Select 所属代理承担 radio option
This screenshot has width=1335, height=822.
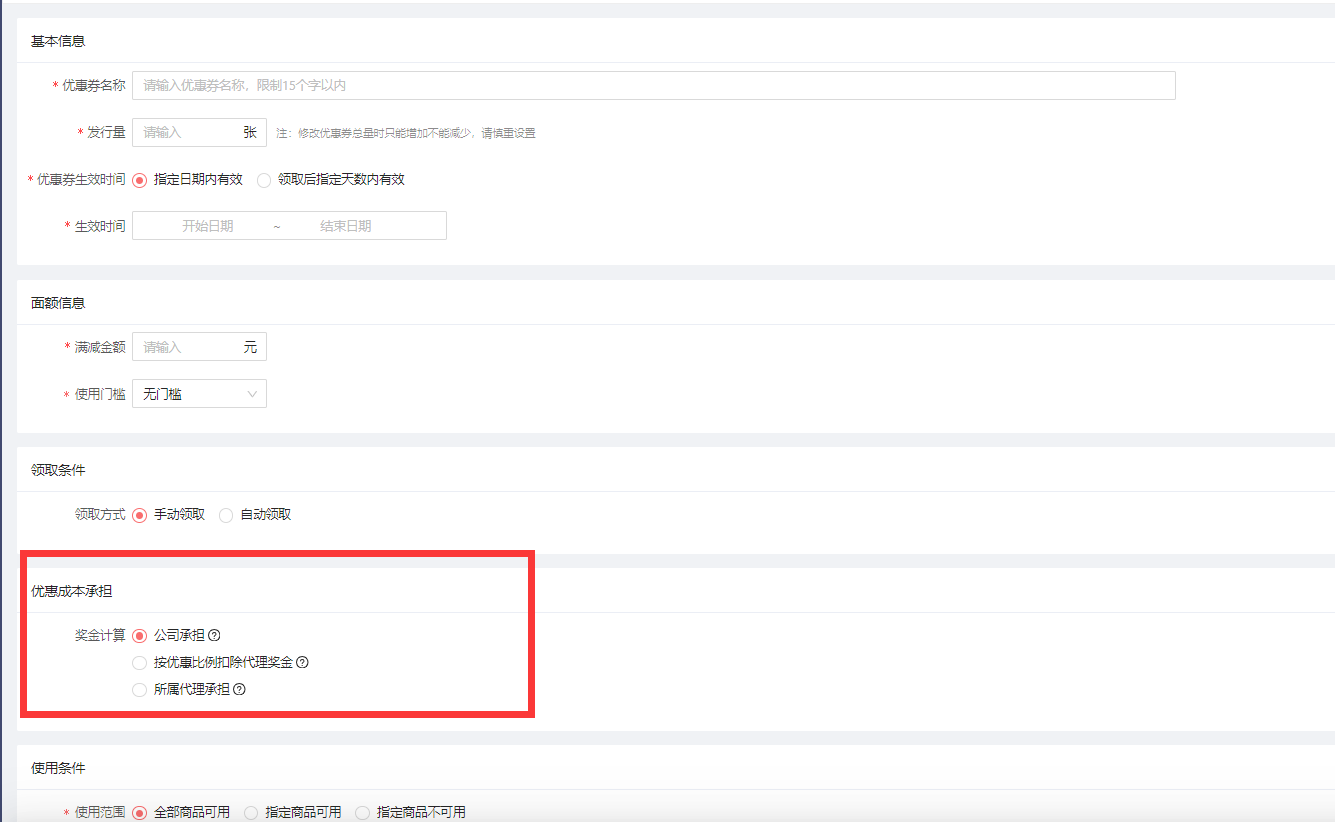pos(140,689)
